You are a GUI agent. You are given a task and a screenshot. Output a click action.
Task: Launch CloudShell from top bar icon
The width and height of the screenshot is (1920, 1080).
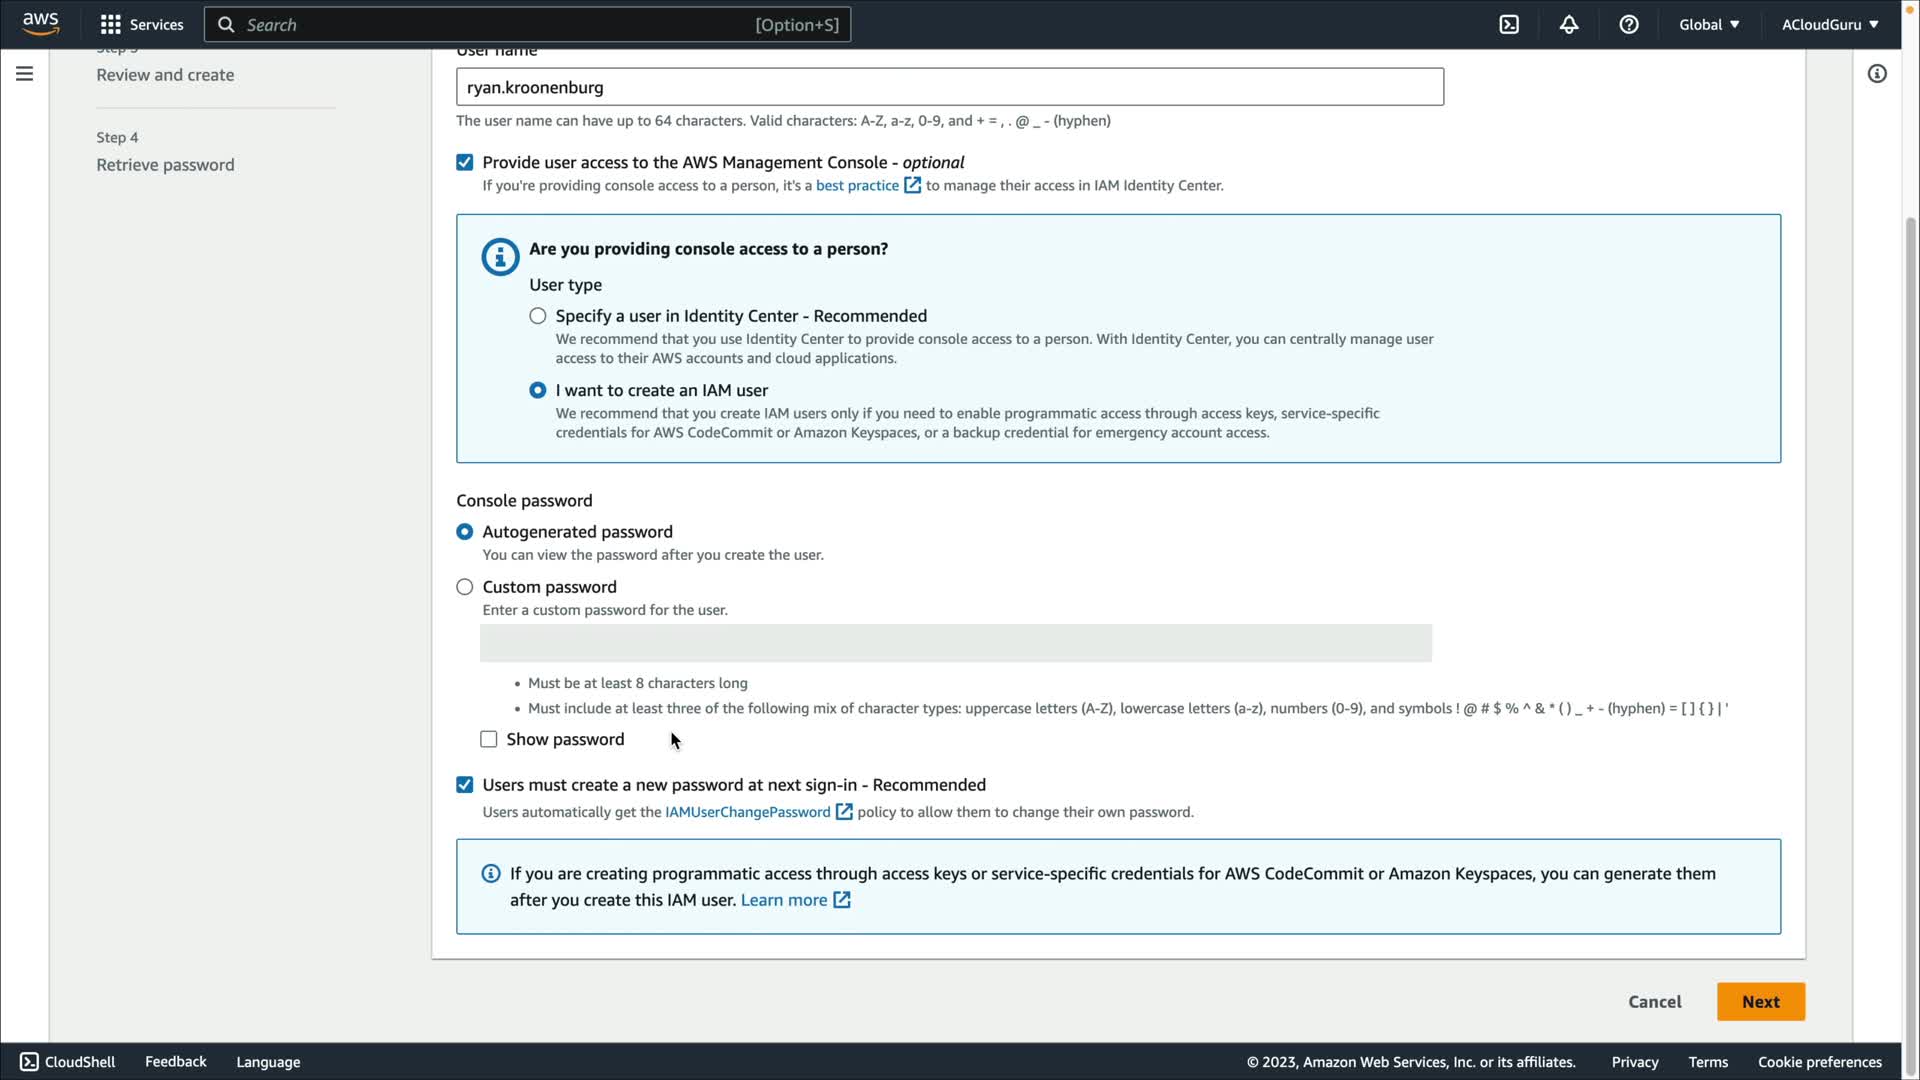point(1509,24)
